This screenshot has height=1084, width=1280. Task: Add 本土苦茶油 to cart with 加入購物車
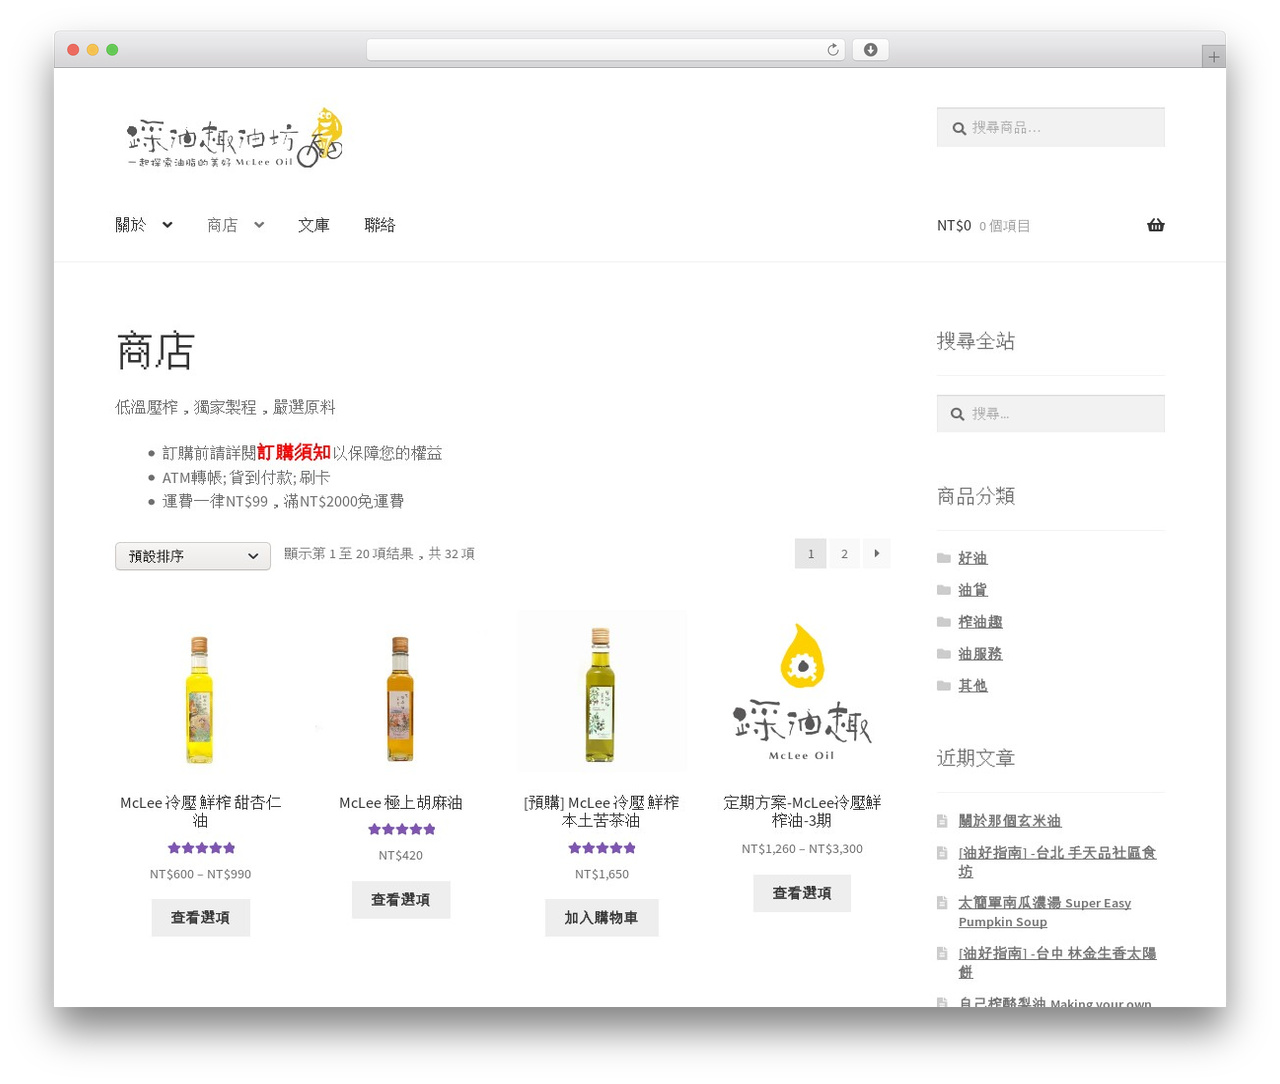(601, 917)
